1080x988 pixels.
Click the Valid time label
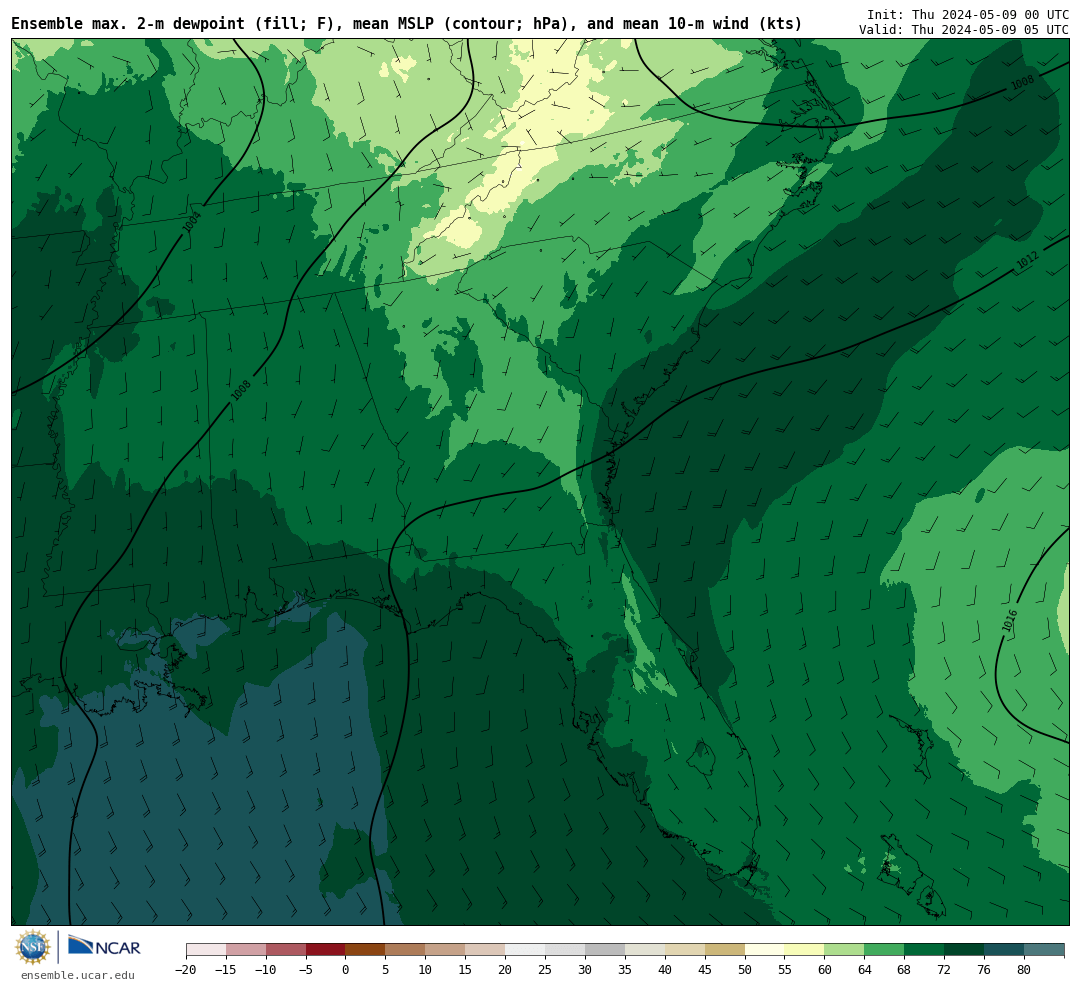[x=964, y=30]
